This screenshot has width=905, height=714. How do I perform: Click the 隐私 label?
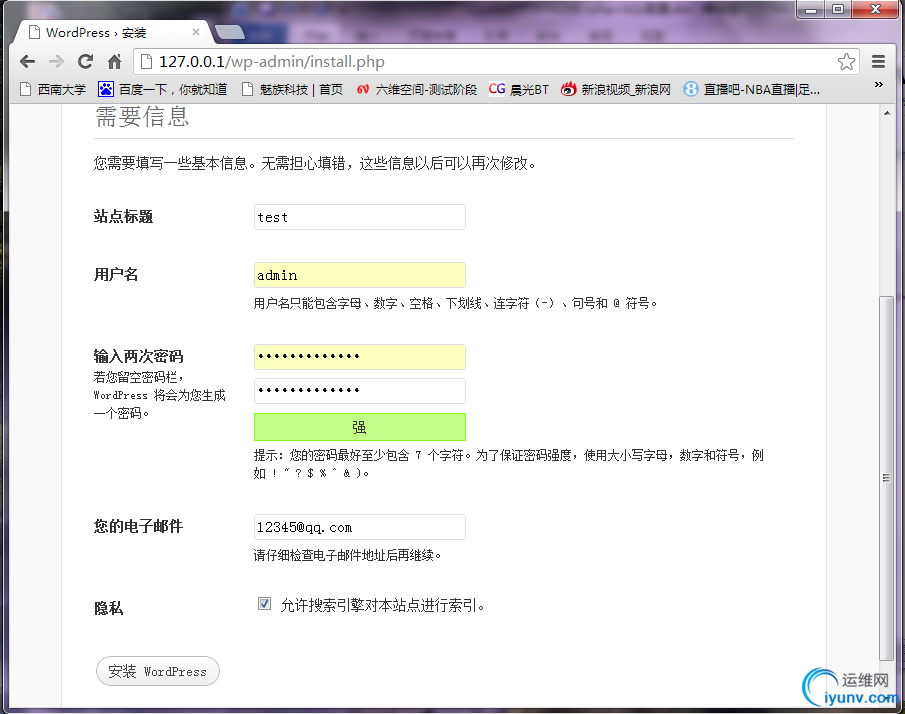point(109,608)
